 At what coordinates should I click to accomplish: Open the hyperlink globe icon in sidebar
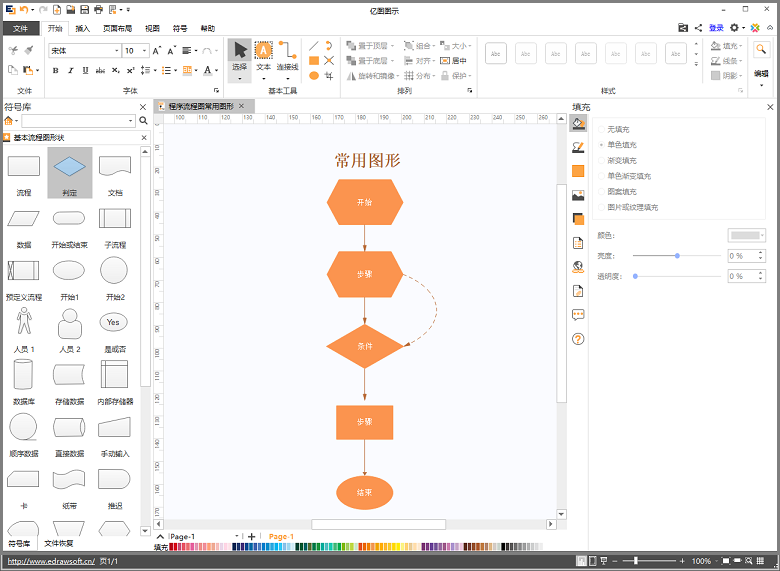click(578, 267)
